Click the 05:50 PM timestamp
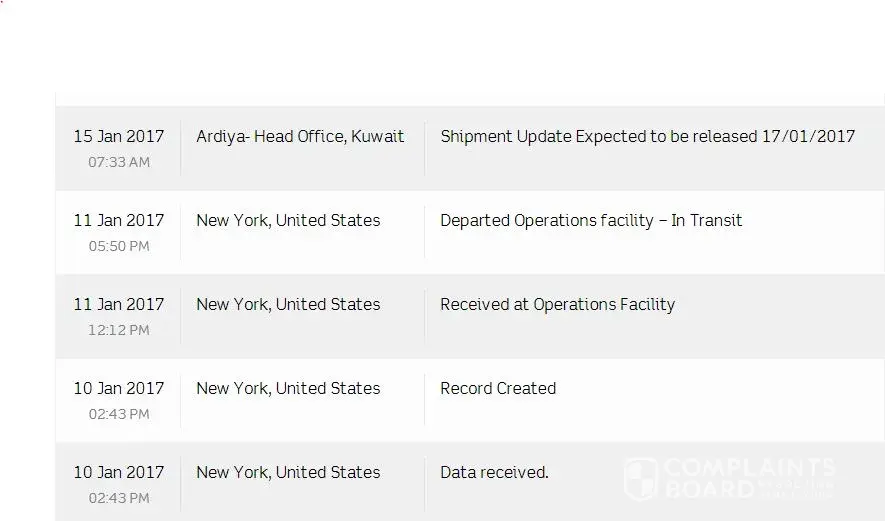This screenshot has height=521, width=885. [x=119, y=246]
